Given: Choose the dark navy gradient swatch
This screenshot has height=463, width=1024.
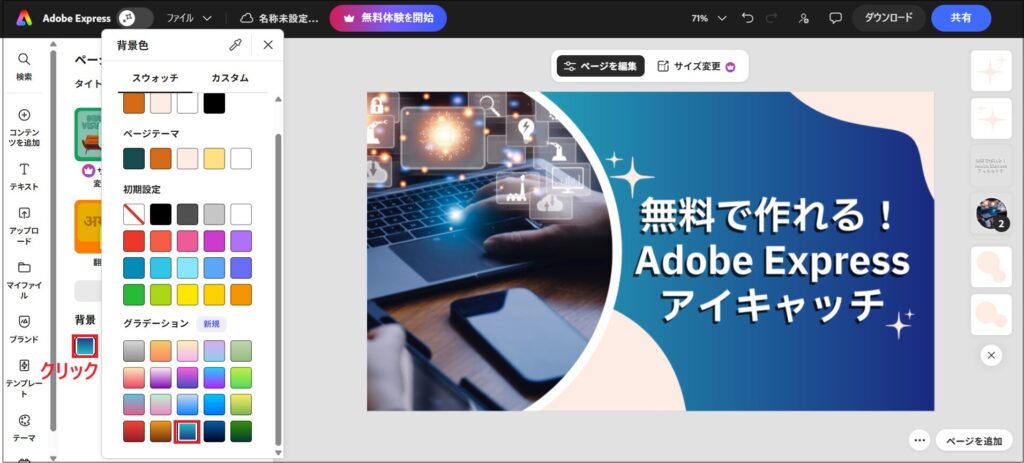Looking at the screenshot, I should (214, 431).
